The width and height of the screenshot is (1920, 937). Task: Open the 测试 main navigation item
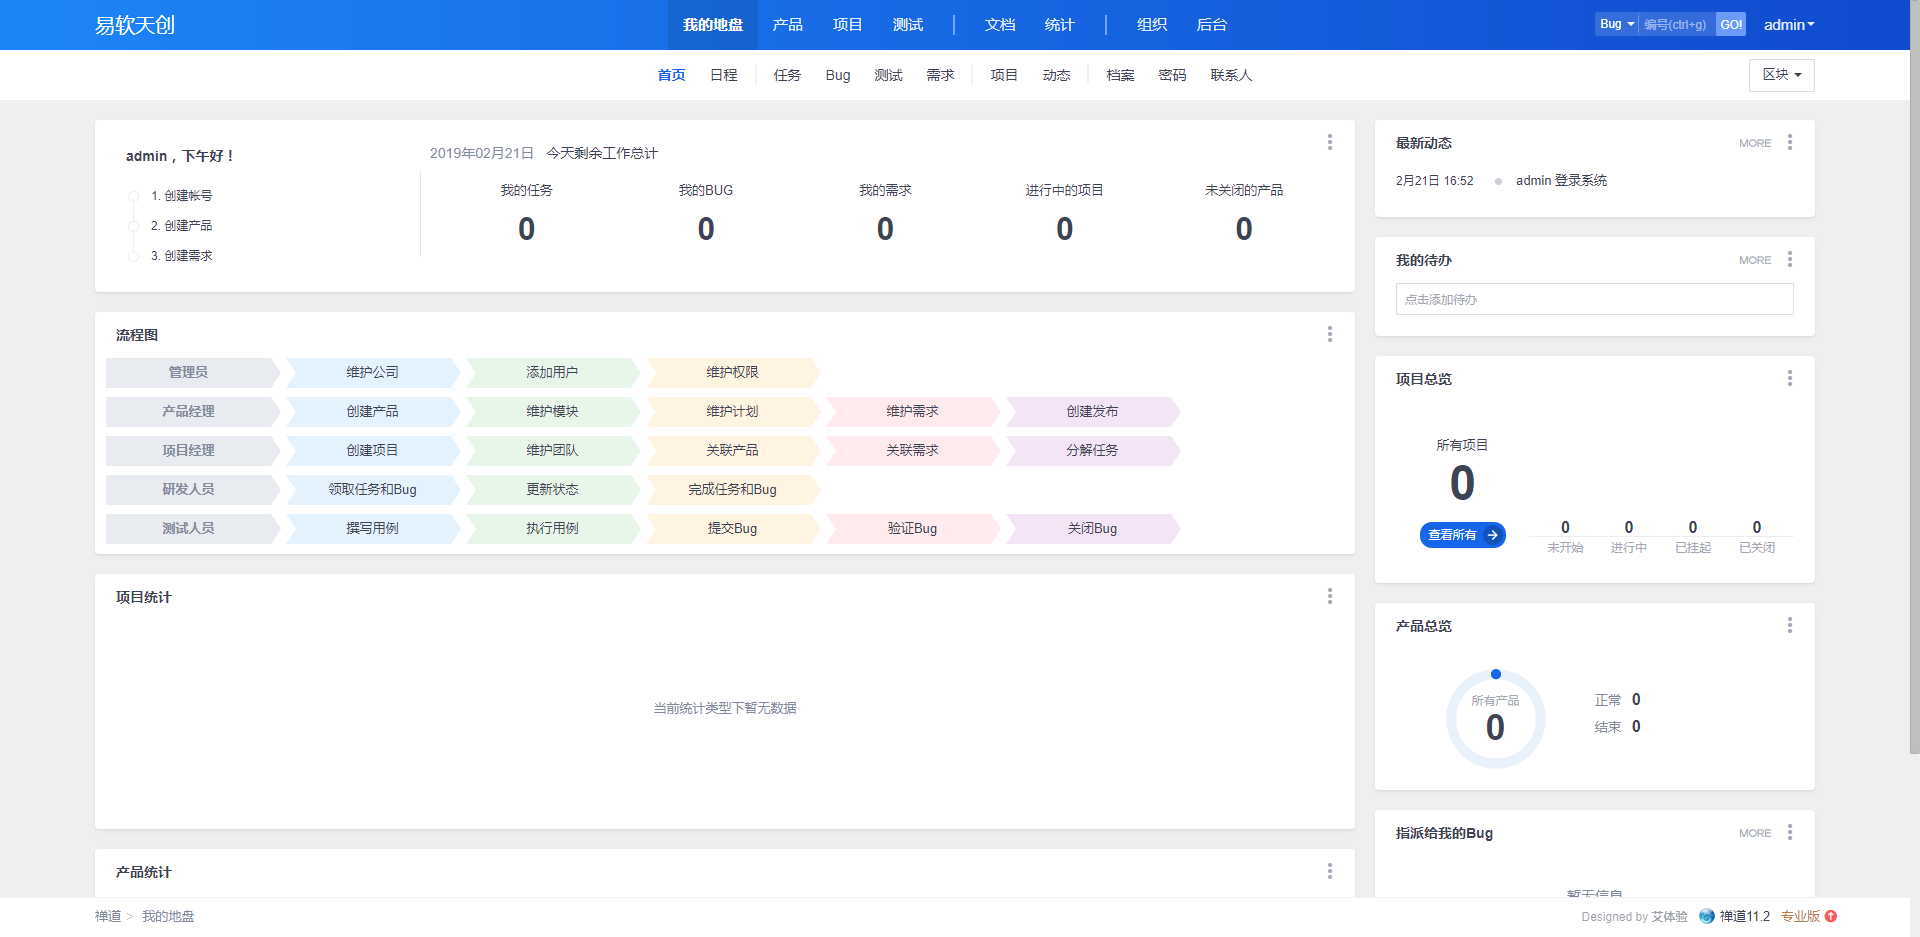point(908,25)
